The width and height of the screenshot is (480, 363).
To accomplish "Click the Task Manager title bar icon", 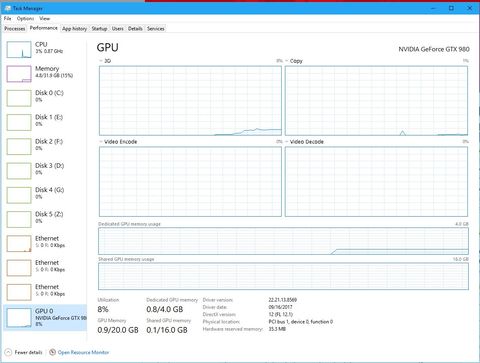I will coord(8,8).
